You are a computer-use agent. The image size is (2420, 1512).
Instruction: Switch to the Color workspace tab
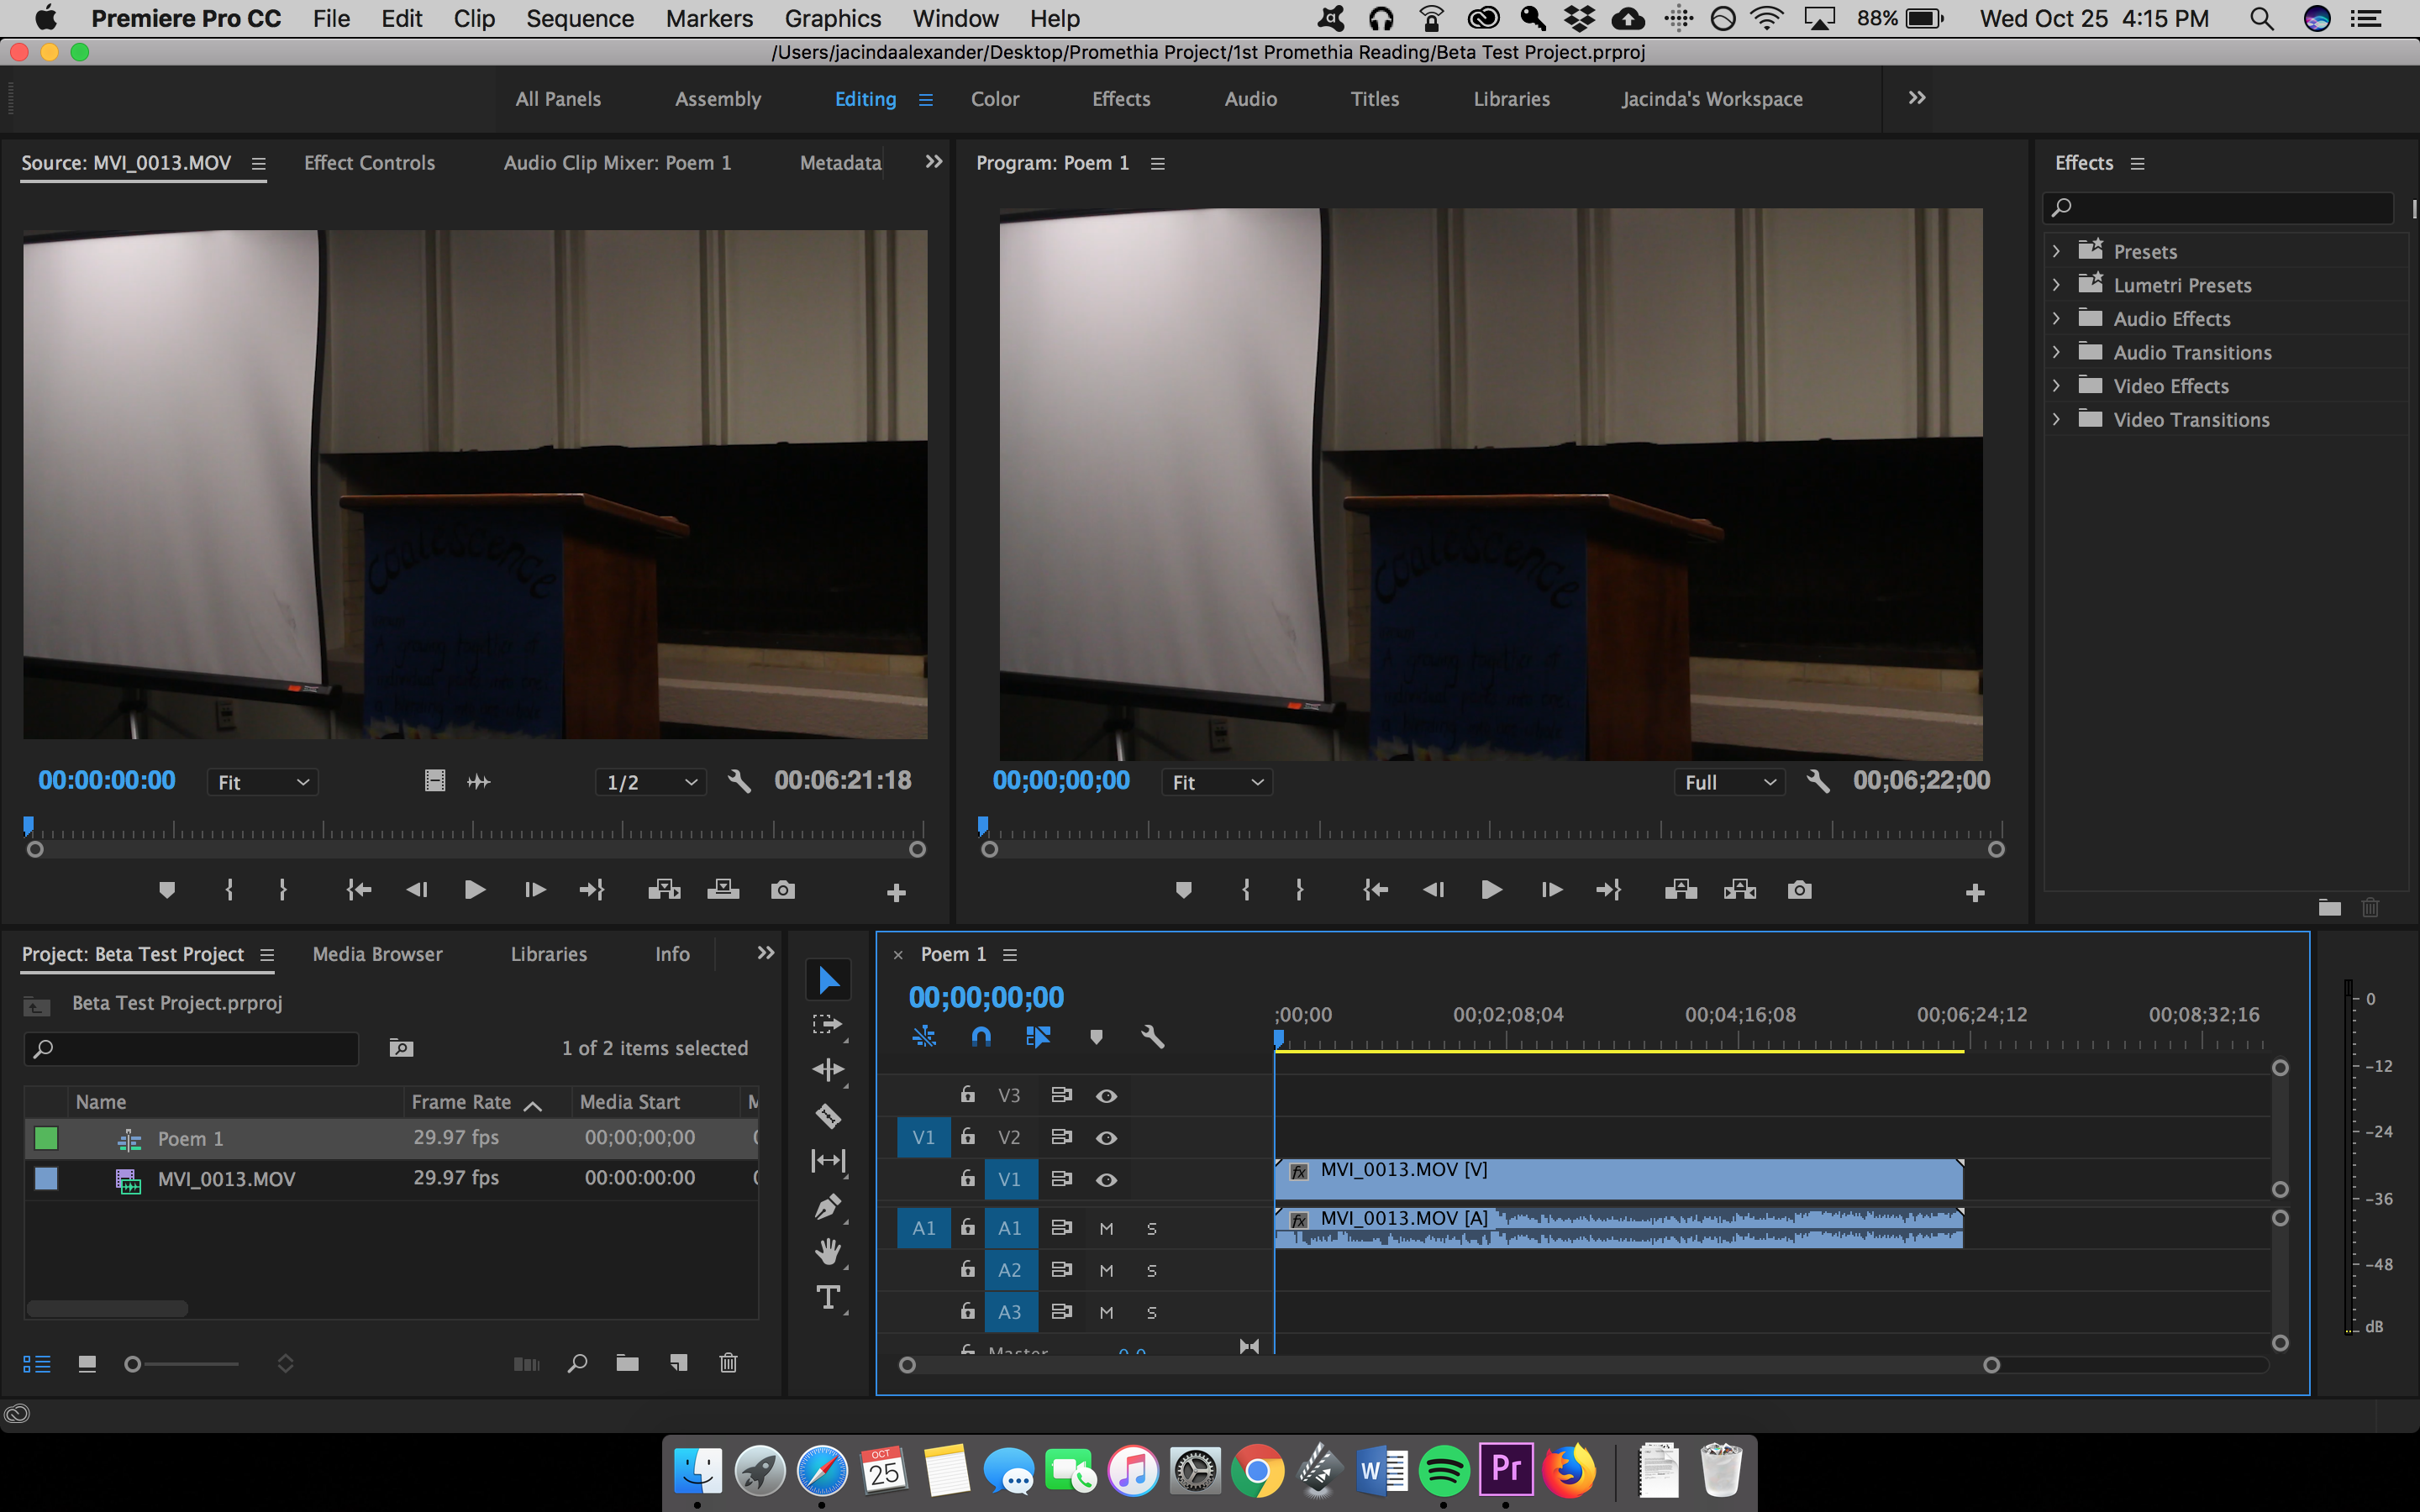[994, 99]
